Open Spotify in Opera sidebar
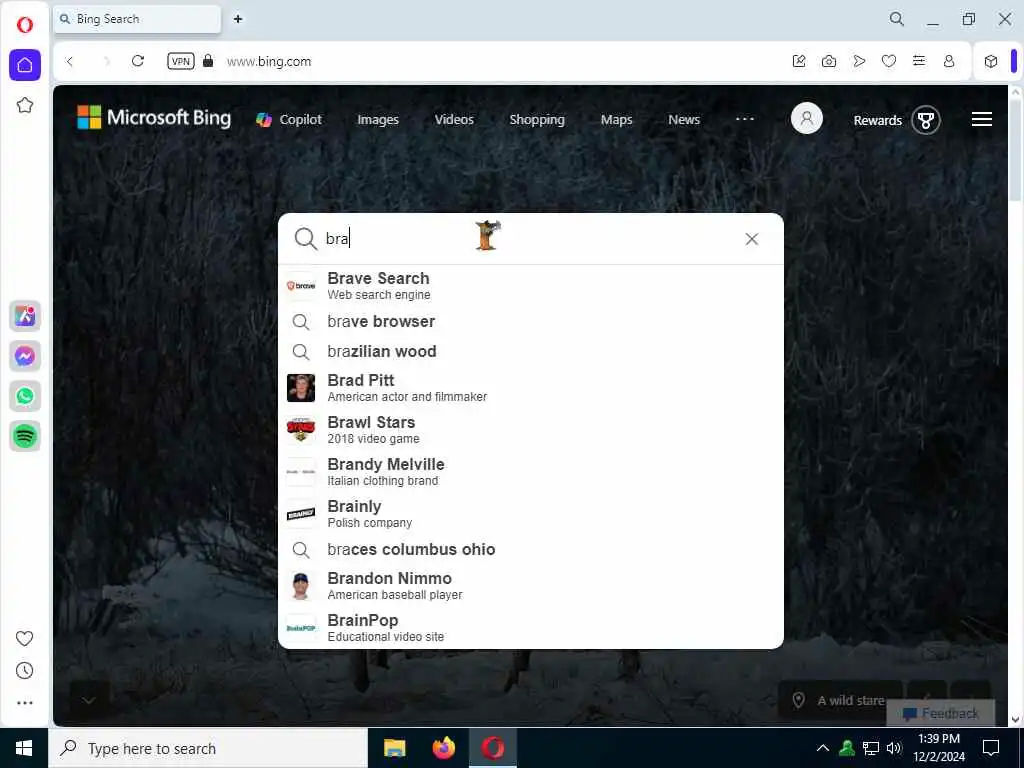 [x=25, y=436]
